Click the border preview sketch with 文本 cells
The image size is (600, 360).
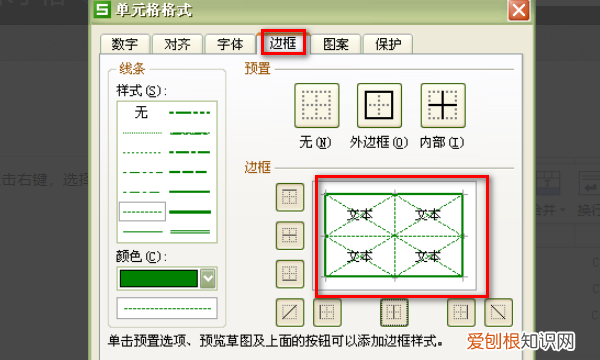(x=395, y=236)
